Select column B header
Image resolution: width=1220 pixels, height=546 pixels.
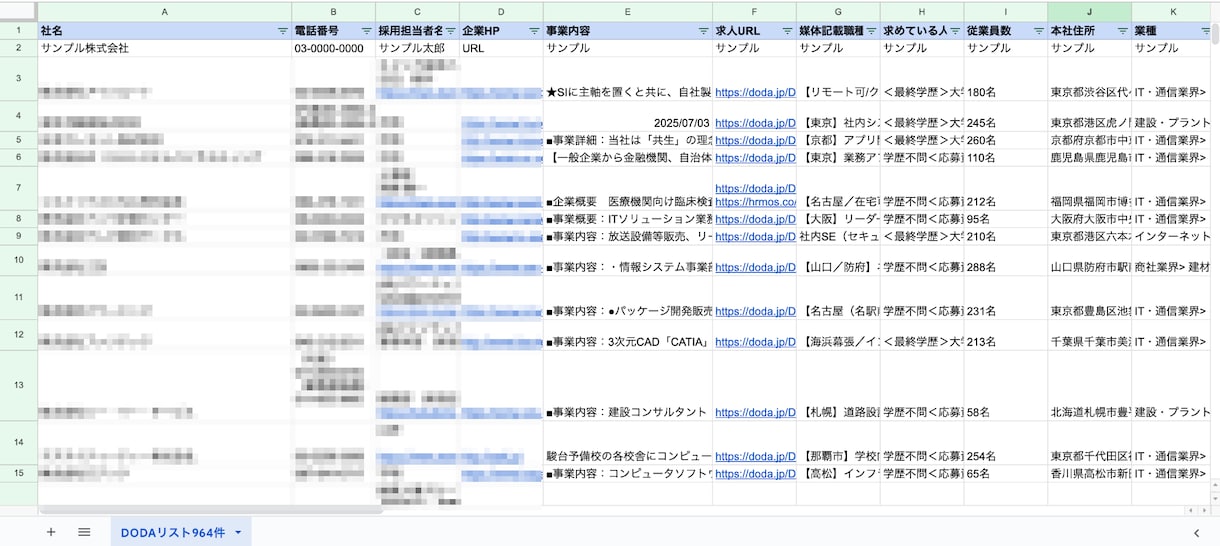[x=334, y=11]
